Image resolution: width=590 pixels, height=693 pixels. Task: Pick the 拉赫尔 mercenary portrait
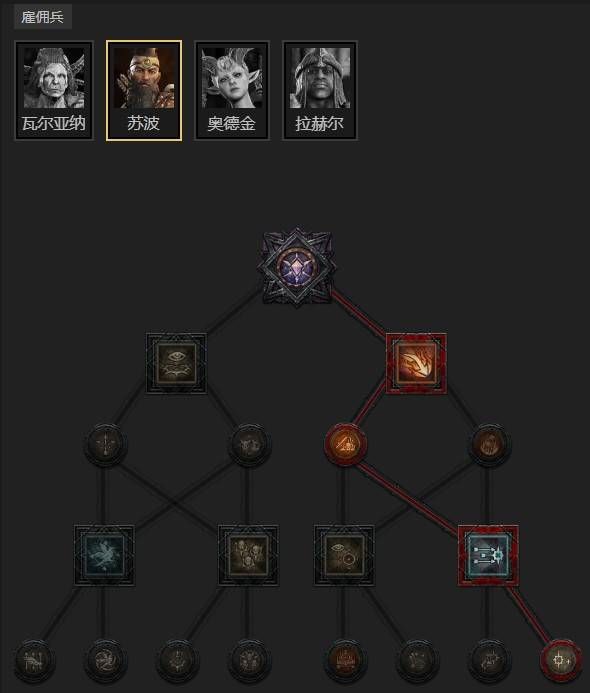coord(320,91)
